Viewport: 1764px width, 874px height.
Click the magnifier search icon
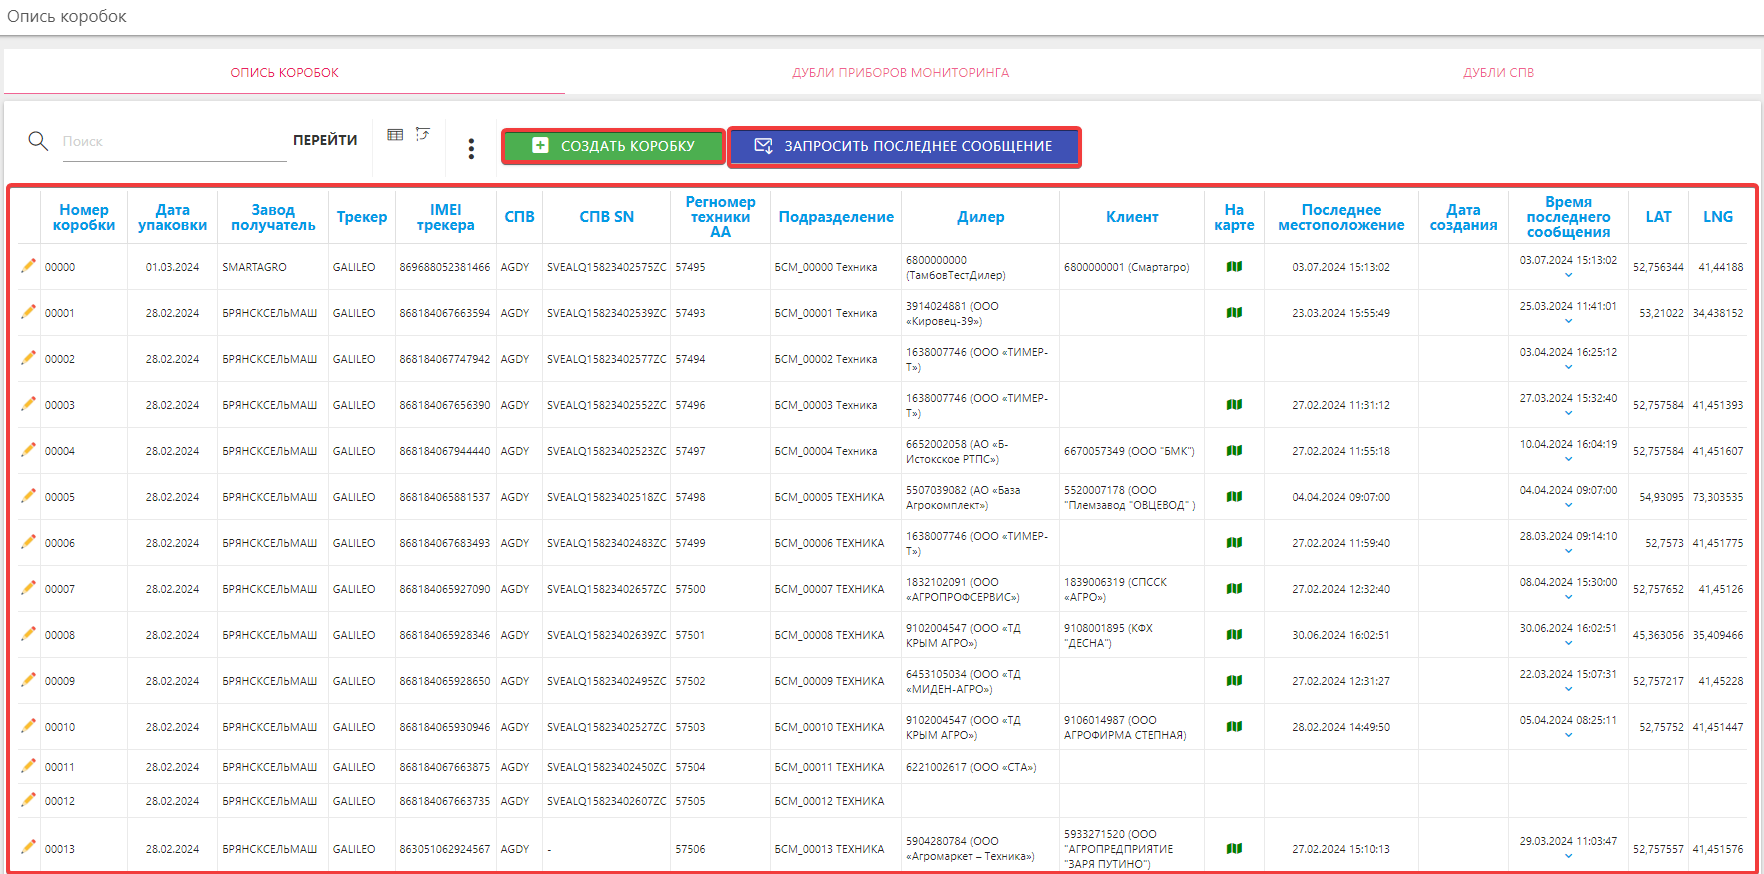click(x=38, y=141)
